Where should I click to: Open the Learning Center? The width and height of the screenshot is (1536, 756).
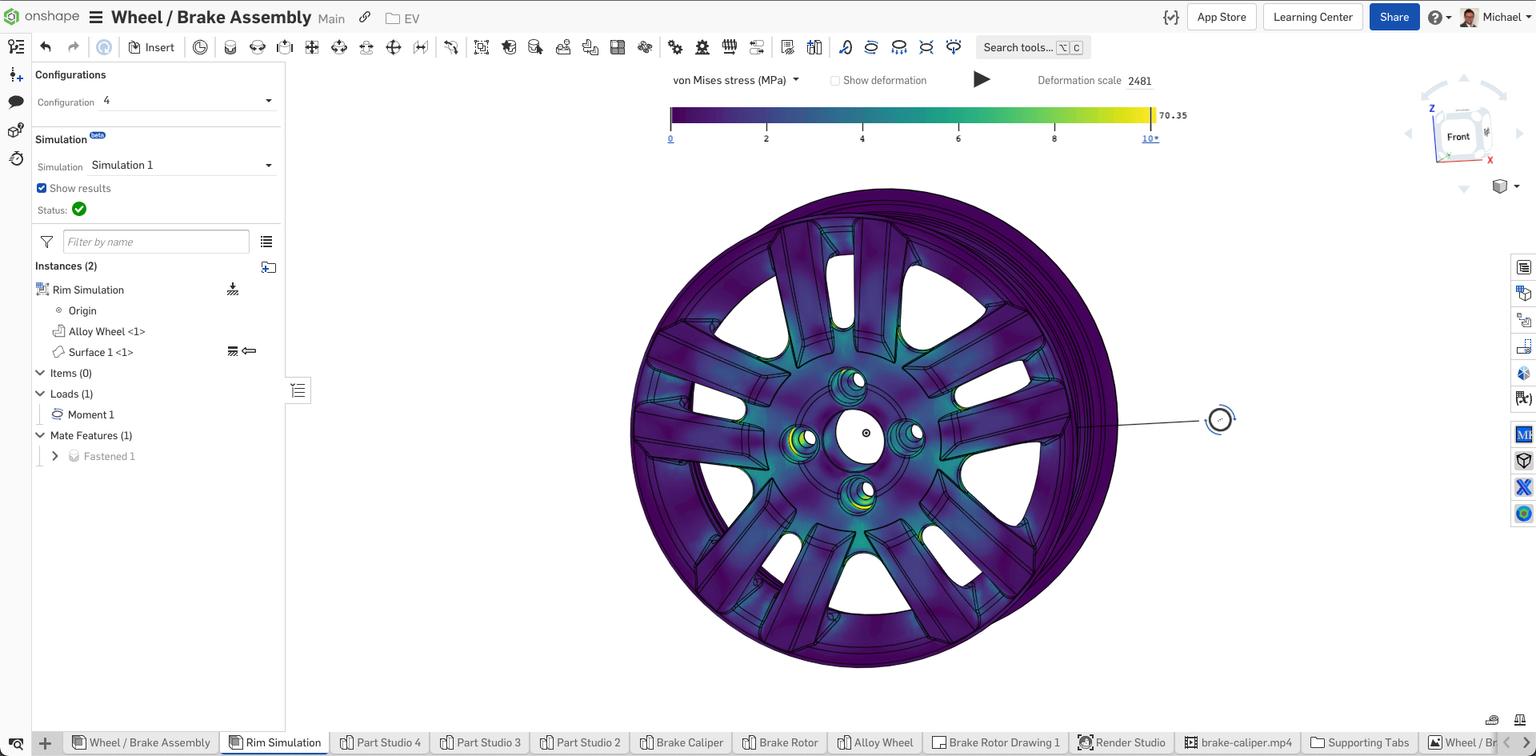1312,16
